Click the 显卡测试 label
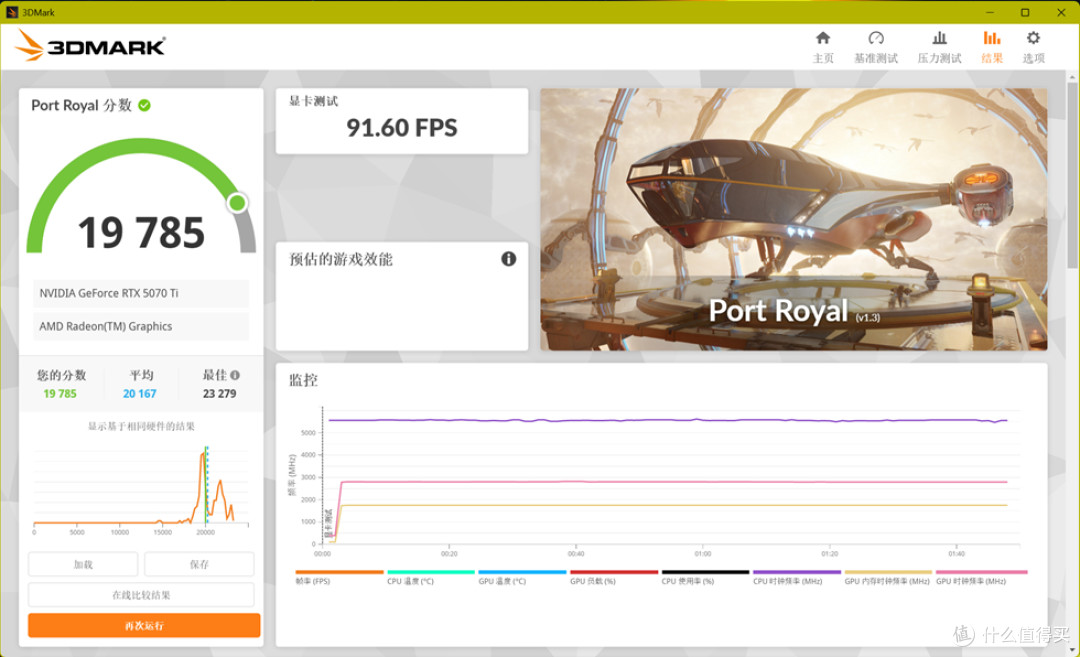Image resolution: width=1080 pixels, height=657 pixels. pos(313,101)
